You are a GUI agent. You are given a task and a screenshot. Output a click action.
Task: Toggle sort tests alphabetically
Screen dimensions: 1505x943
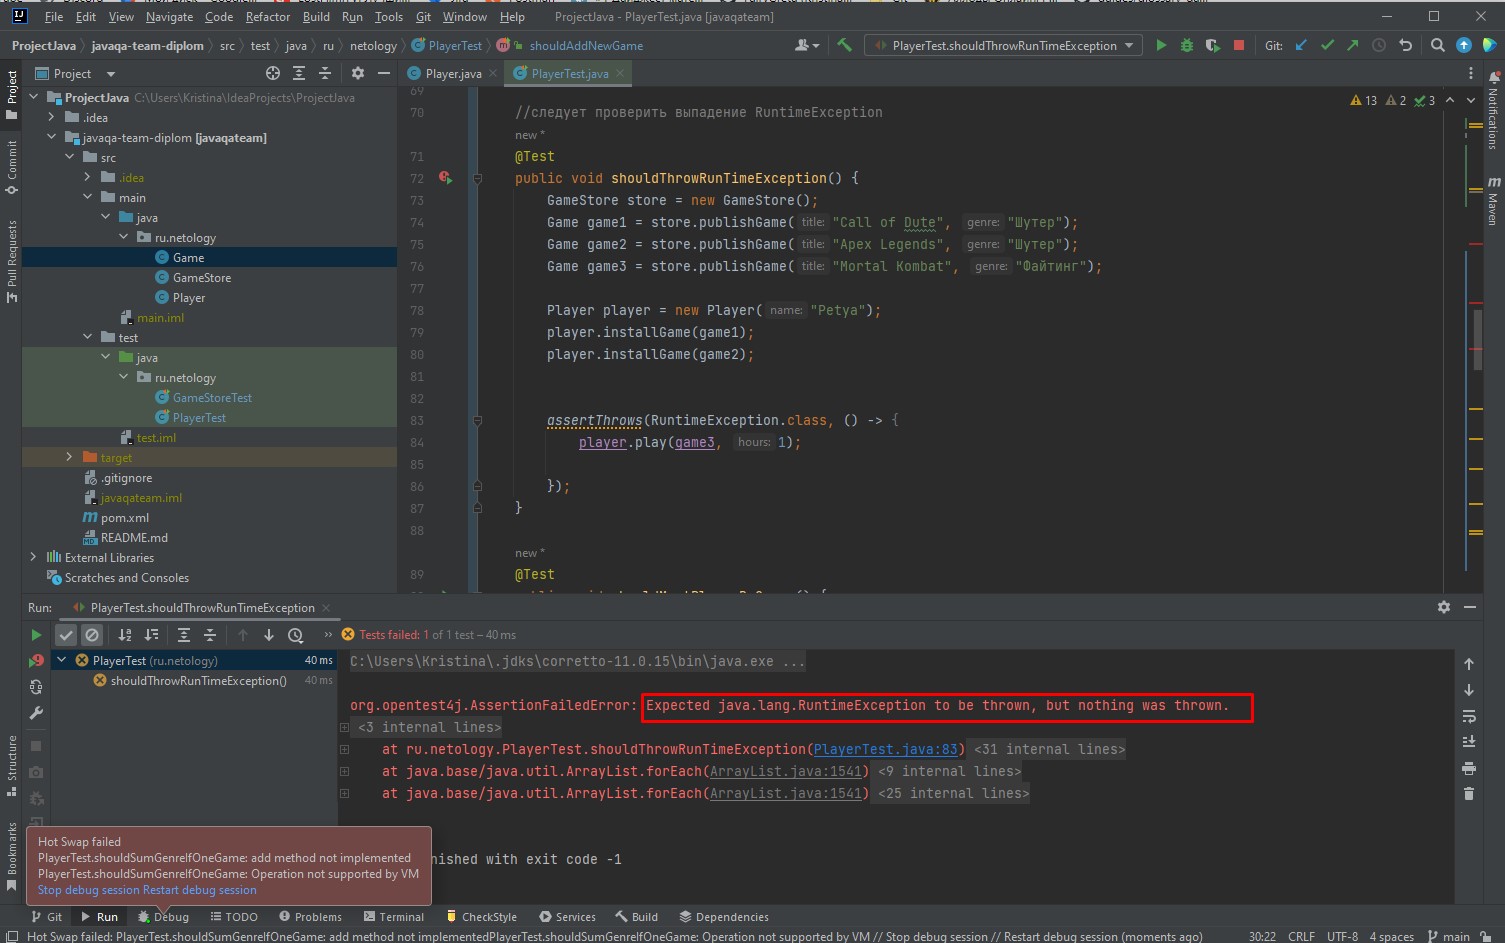coord(123,634)
